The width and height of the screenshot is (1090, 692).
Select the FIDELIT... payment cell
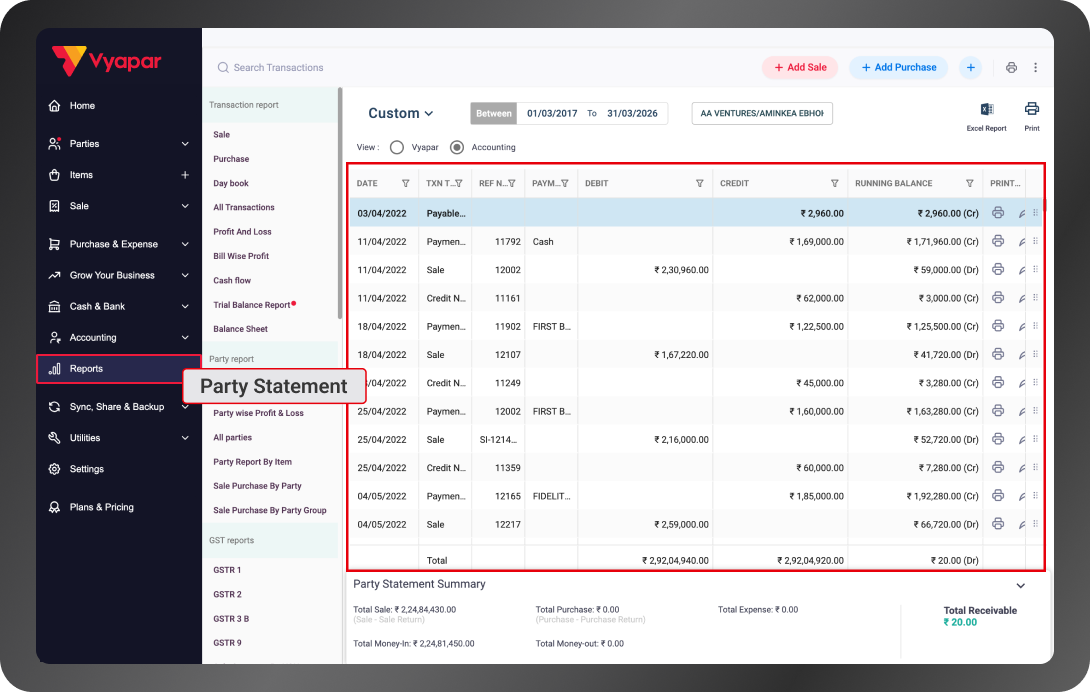click(551, 496)
